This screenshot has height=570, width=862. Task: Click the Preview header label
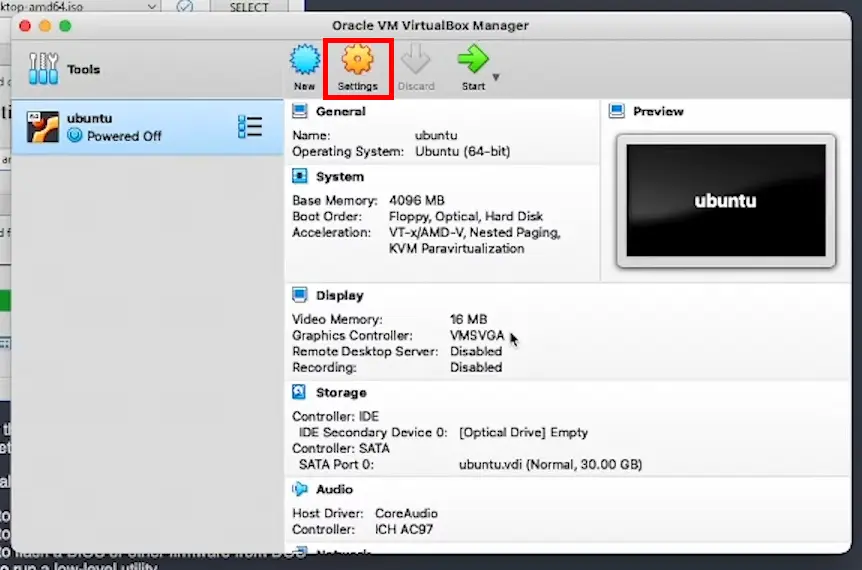pyautogui.click(x=658, y=112)
